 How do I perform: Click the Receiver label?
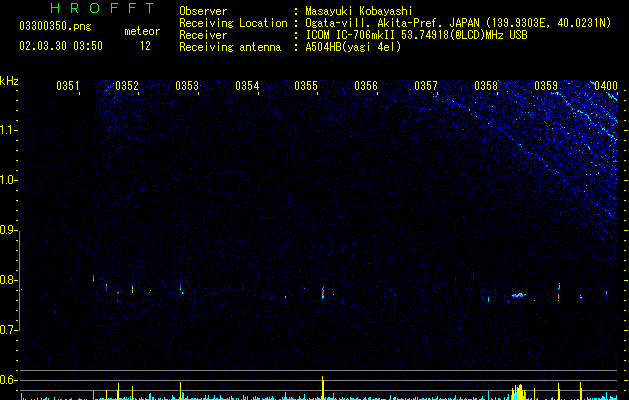point(203,35)
